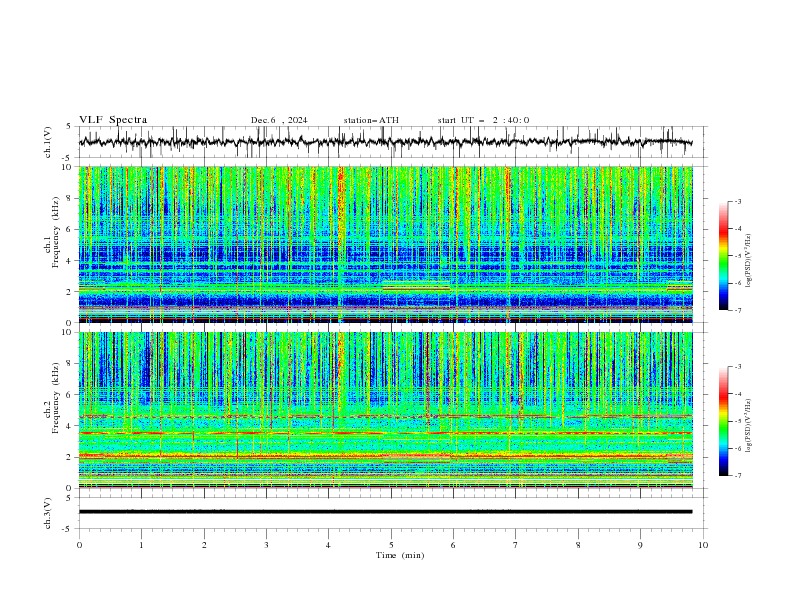Click inside the ch.1 spectrogram panel

pos(385,244)
